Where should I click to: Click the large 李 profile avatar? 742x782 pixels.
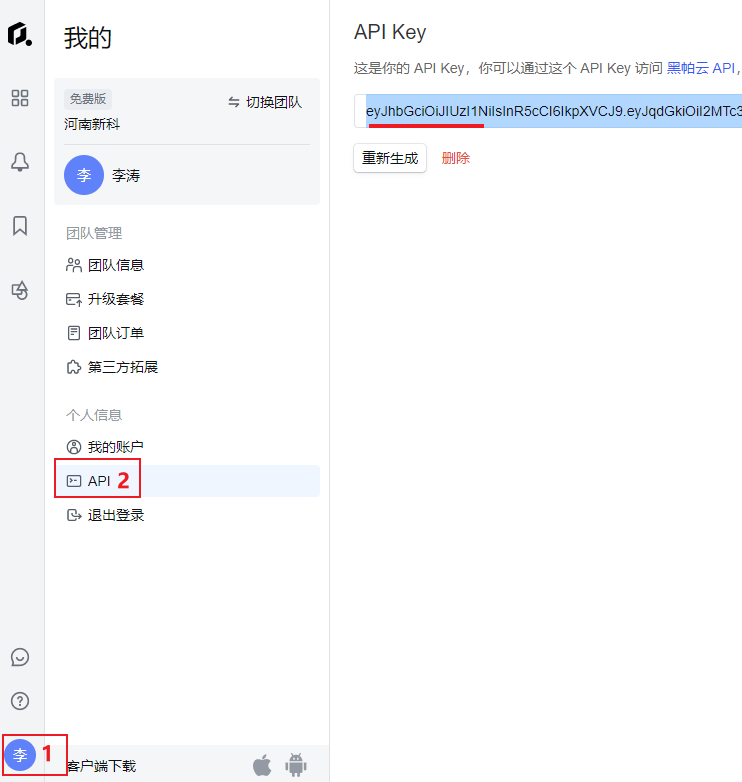[84, 175]
